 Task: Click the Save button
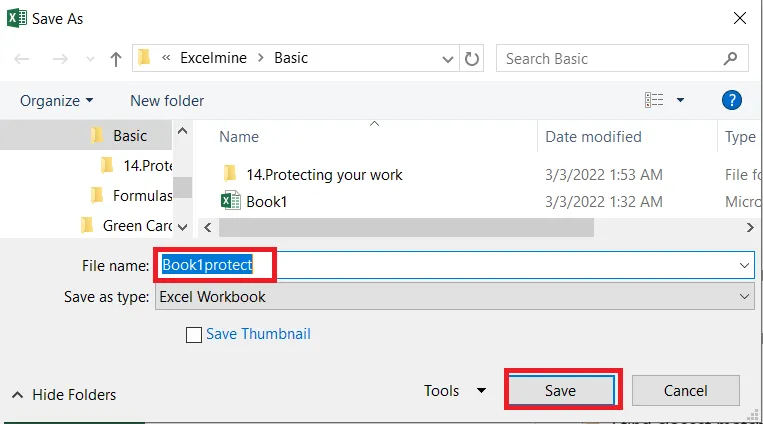[563, 390]
